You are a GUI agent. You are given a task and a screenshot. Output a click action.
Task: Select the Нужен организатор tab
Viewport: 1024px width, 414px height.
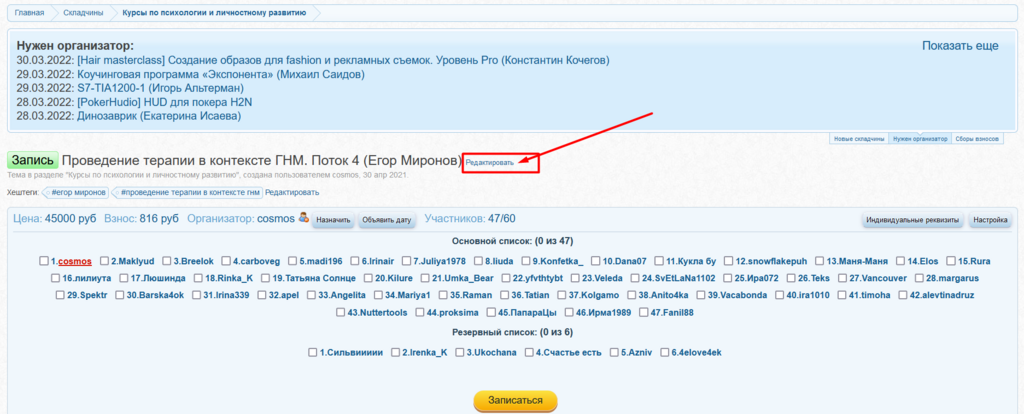pos(919,139)
